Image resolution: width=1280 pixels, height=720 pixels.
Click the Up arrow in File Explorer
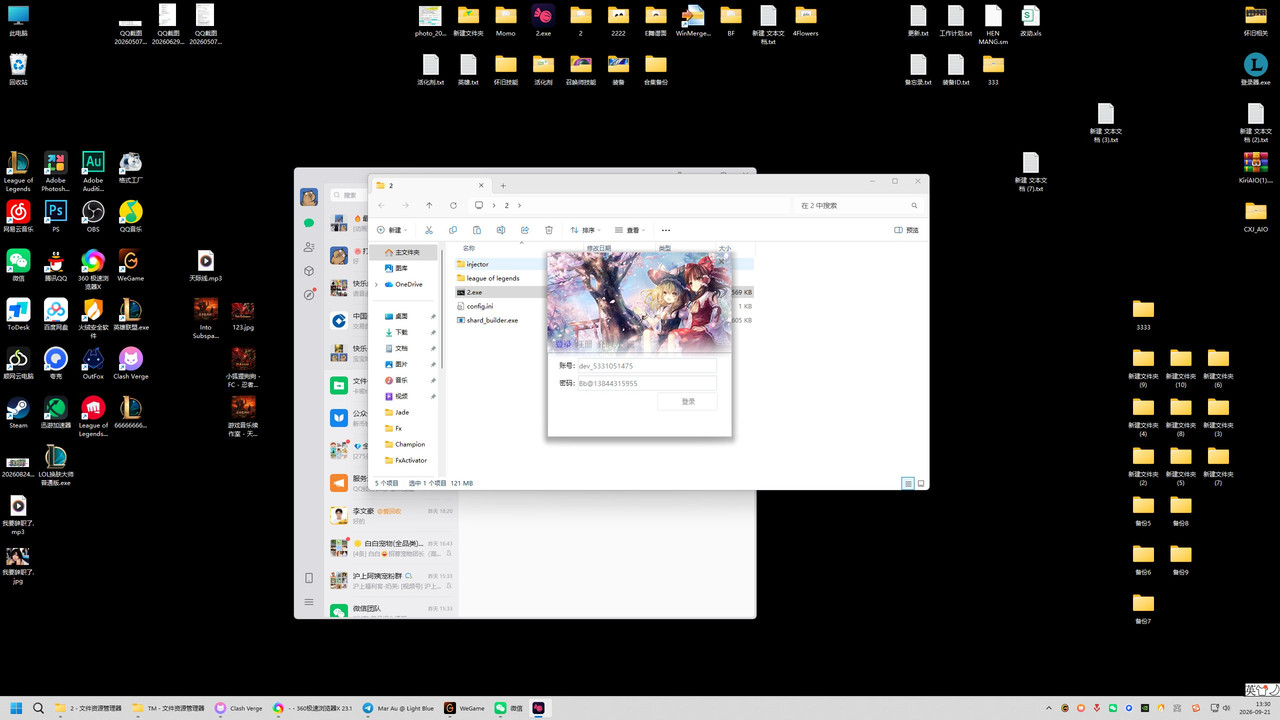pos(429,205)
